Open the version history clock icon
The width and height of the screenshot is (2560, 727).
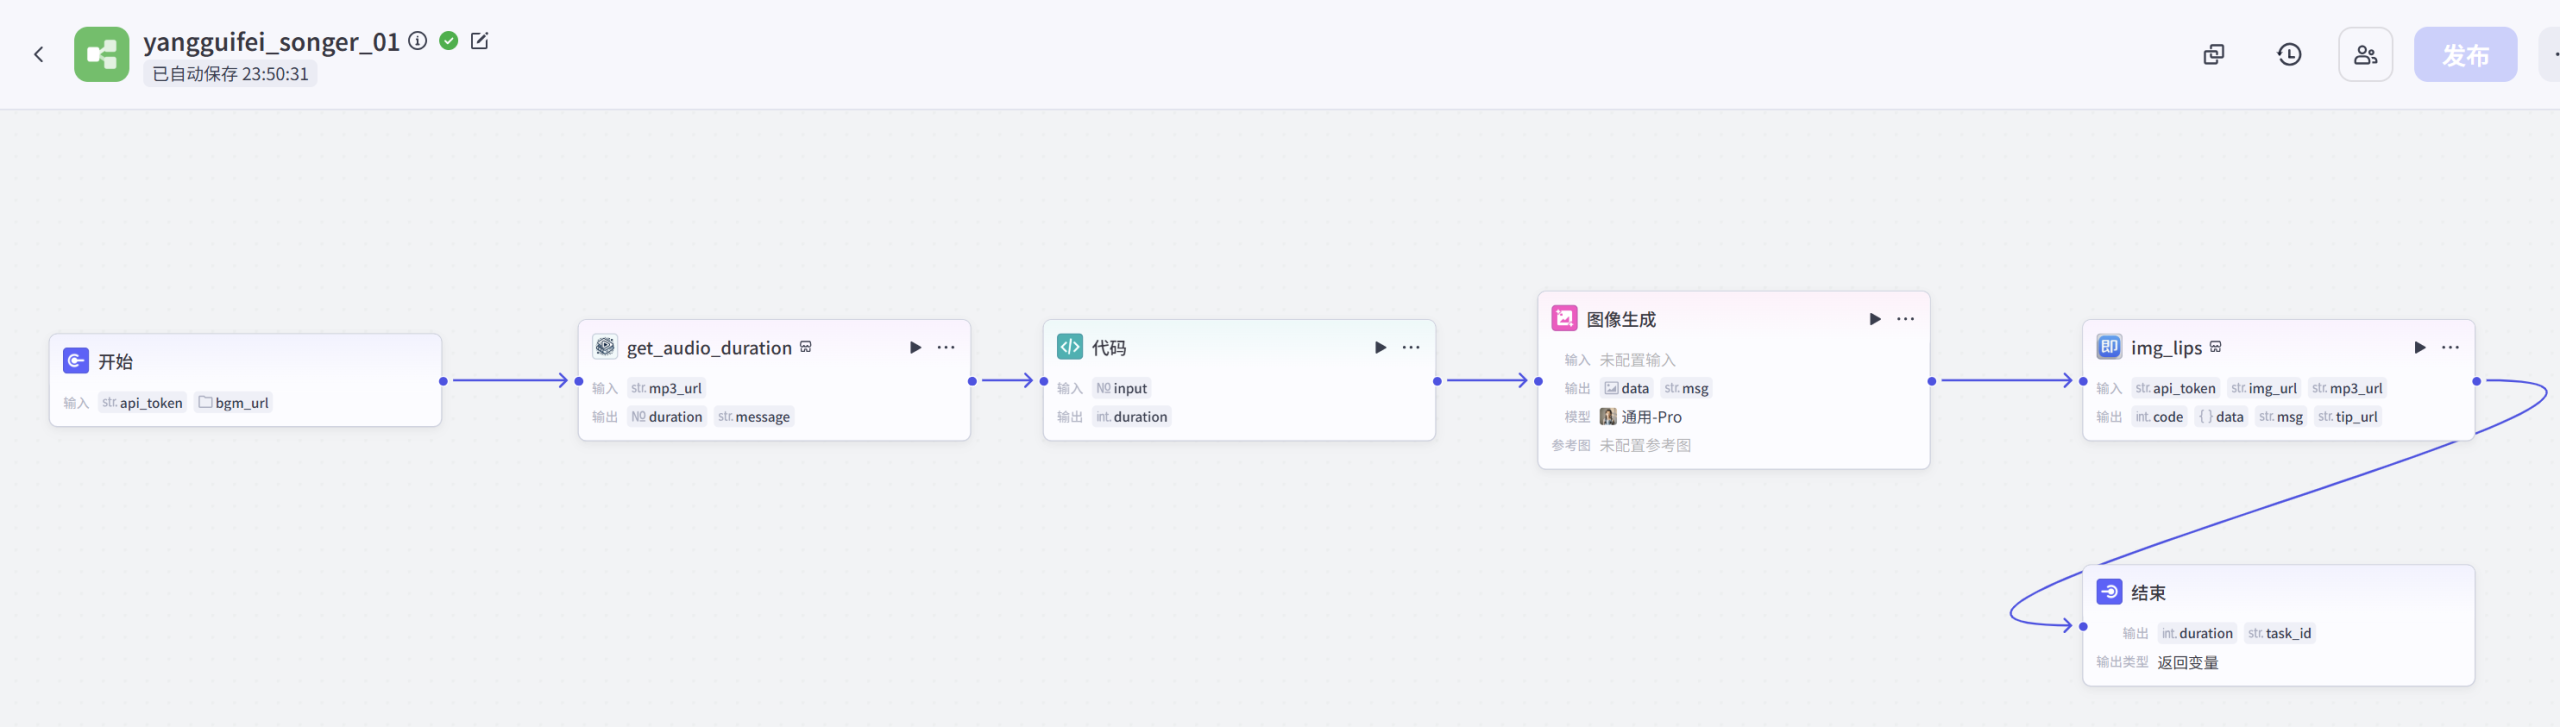tap(2289, 55)
